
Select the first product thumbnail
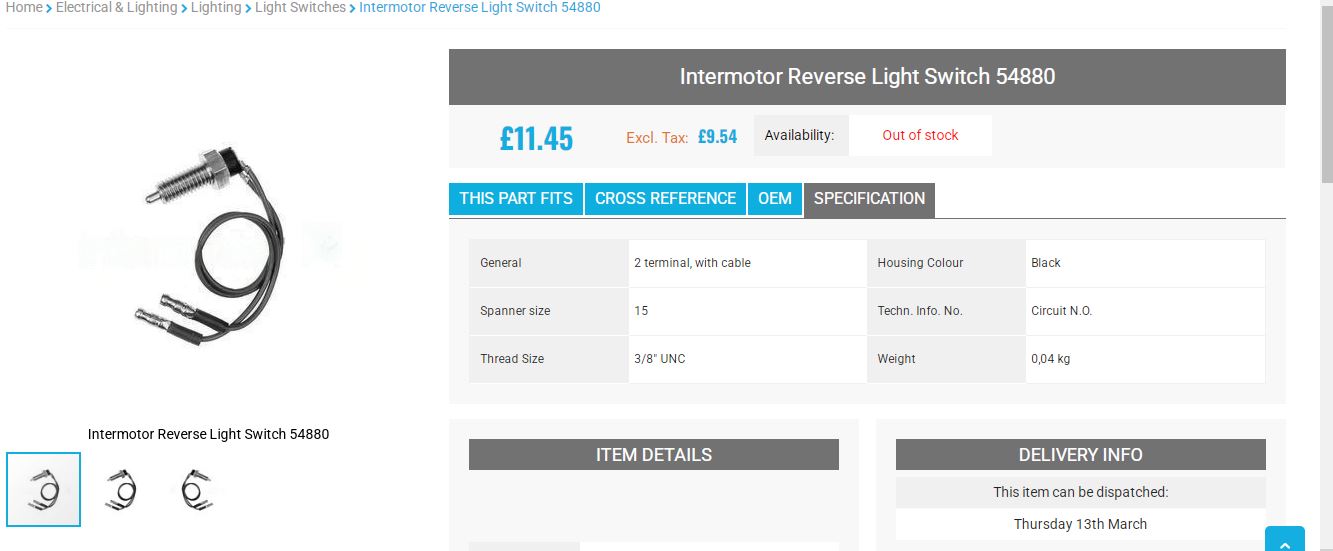(43, 489)
